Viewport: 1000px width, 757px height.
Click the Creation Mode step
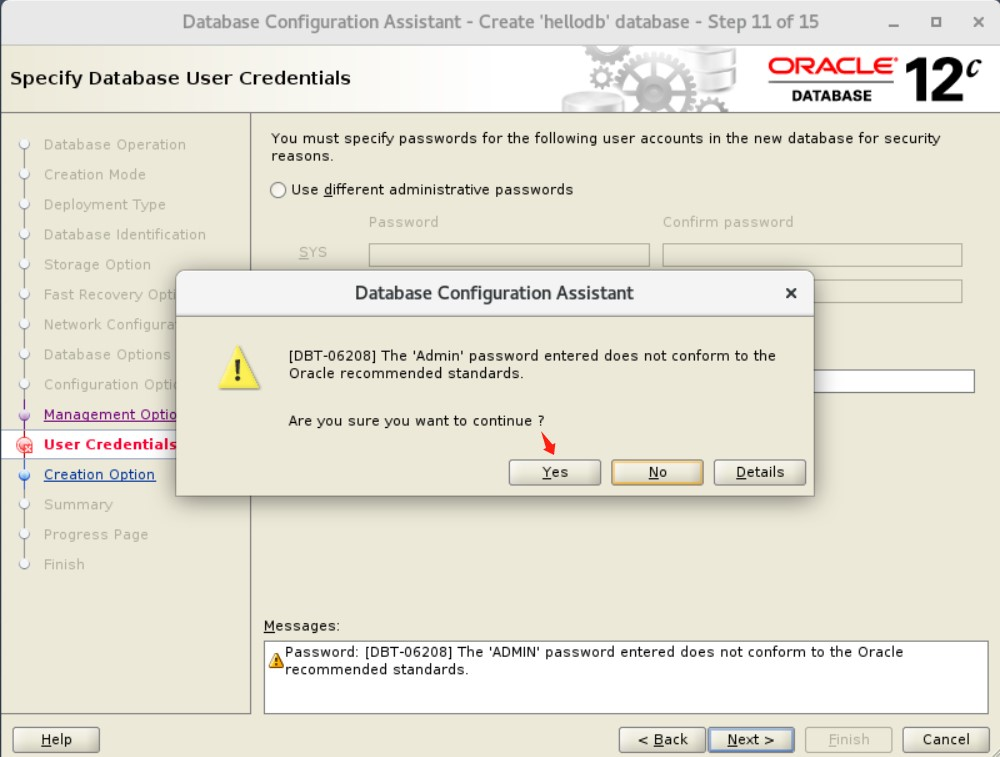[x=94, y=175]
